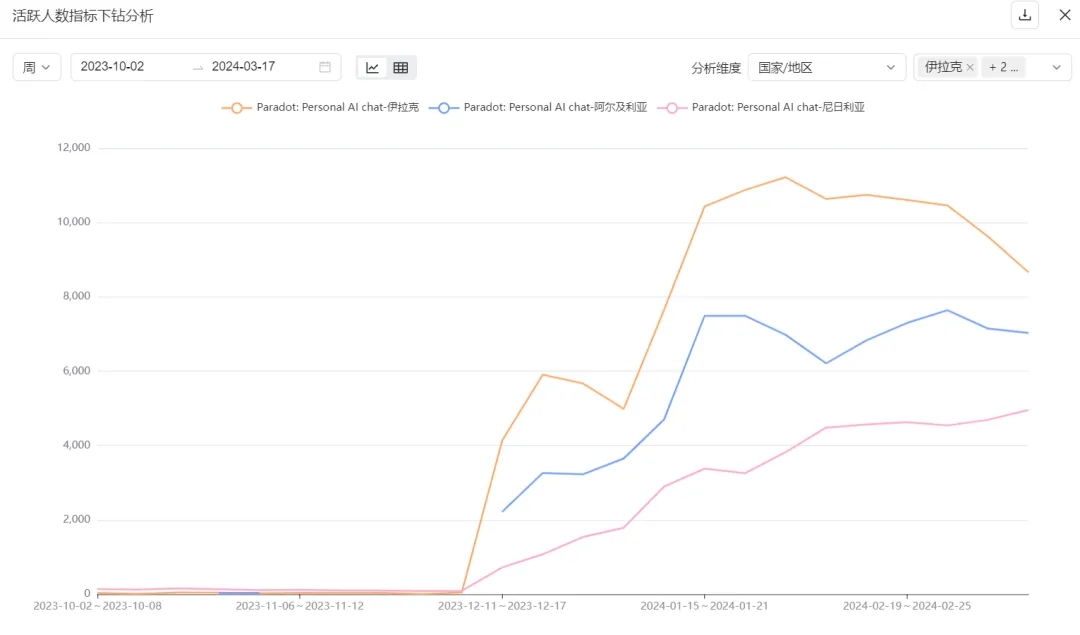Switch to line chart view

point(373,67)
